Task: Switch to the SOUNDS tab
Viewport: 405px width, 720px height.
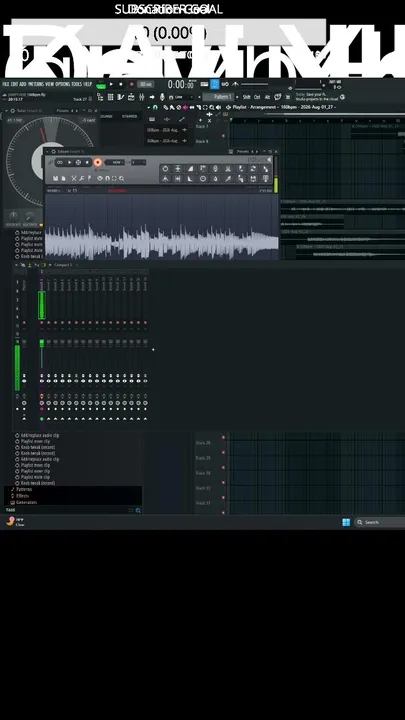Action: [x=107, y=117]
